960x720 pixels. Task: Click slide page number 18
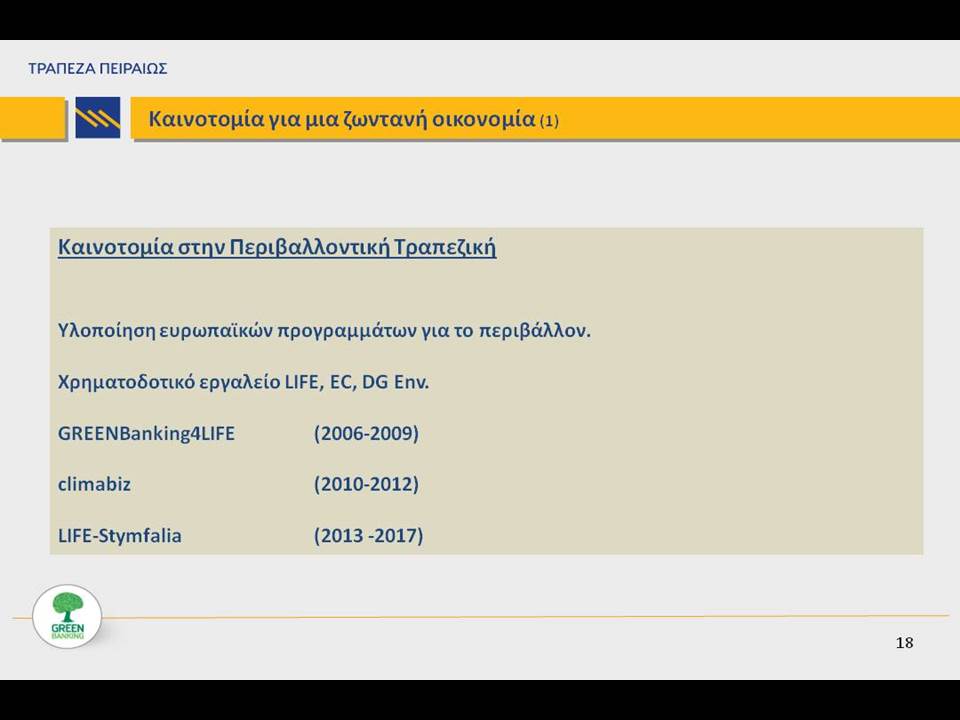tap(904, 643)
